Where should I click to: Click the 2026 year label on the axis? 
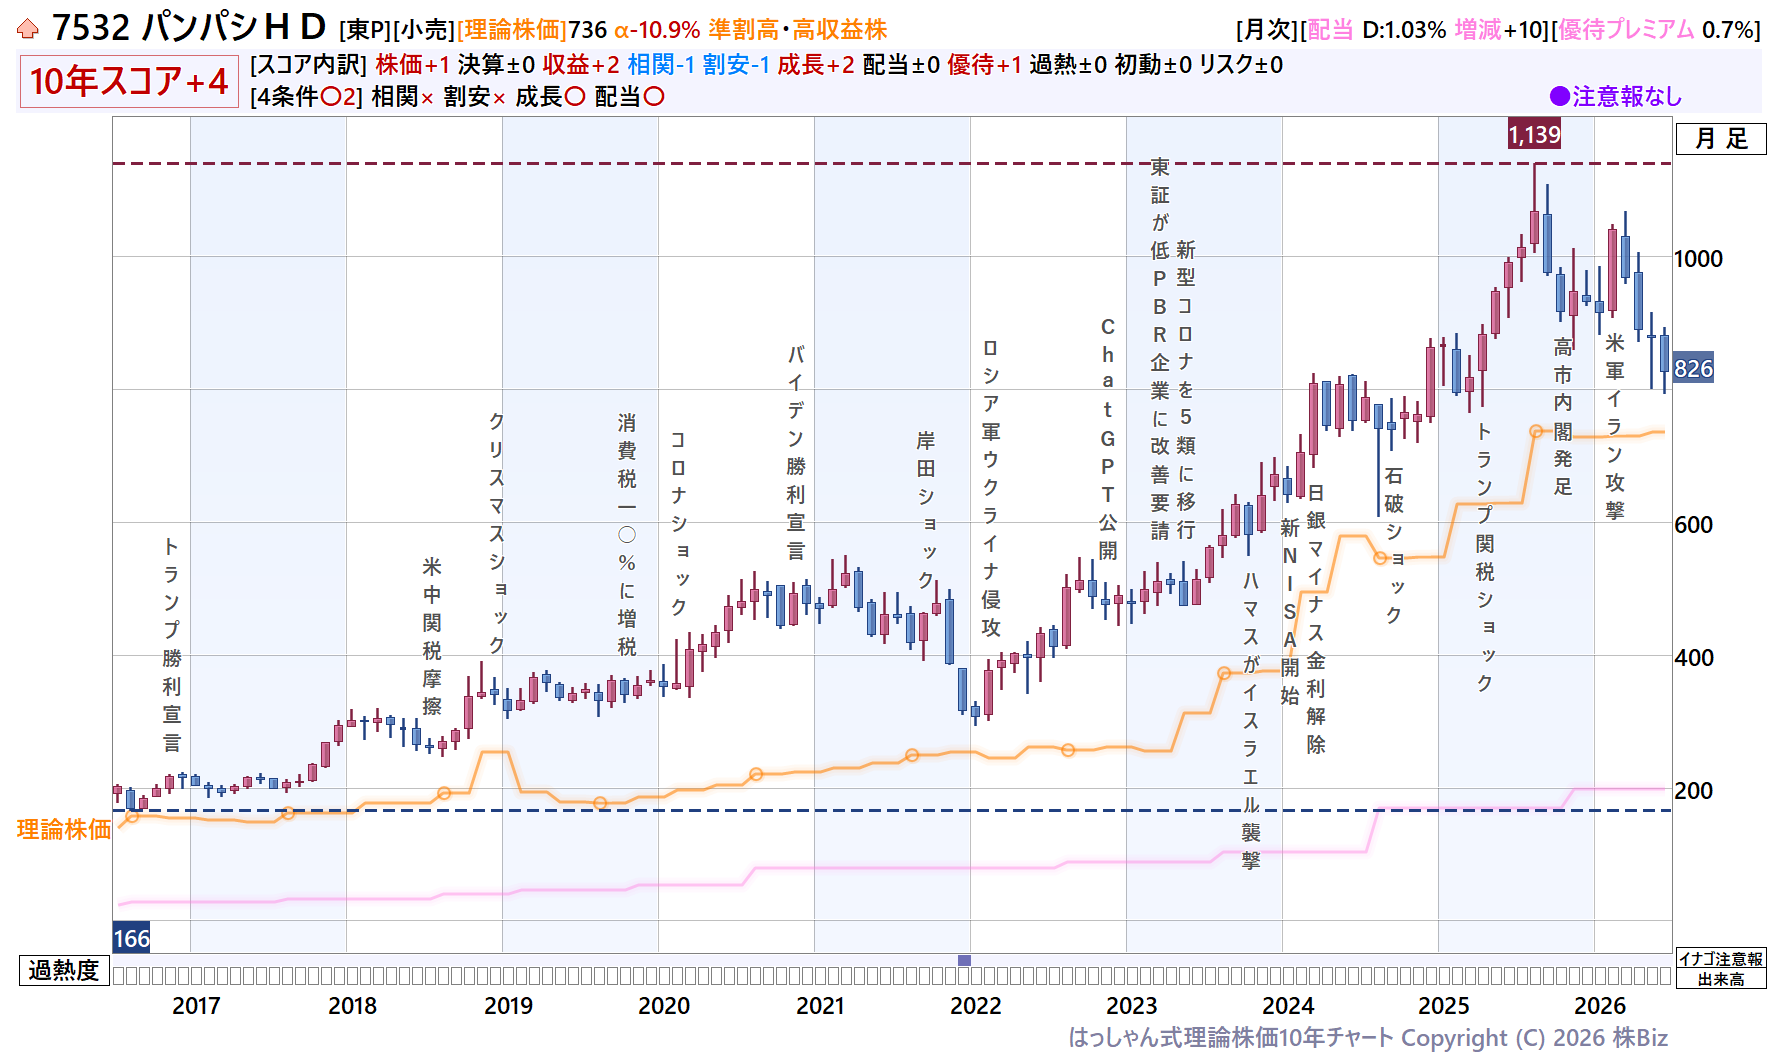[1600, 1006]
